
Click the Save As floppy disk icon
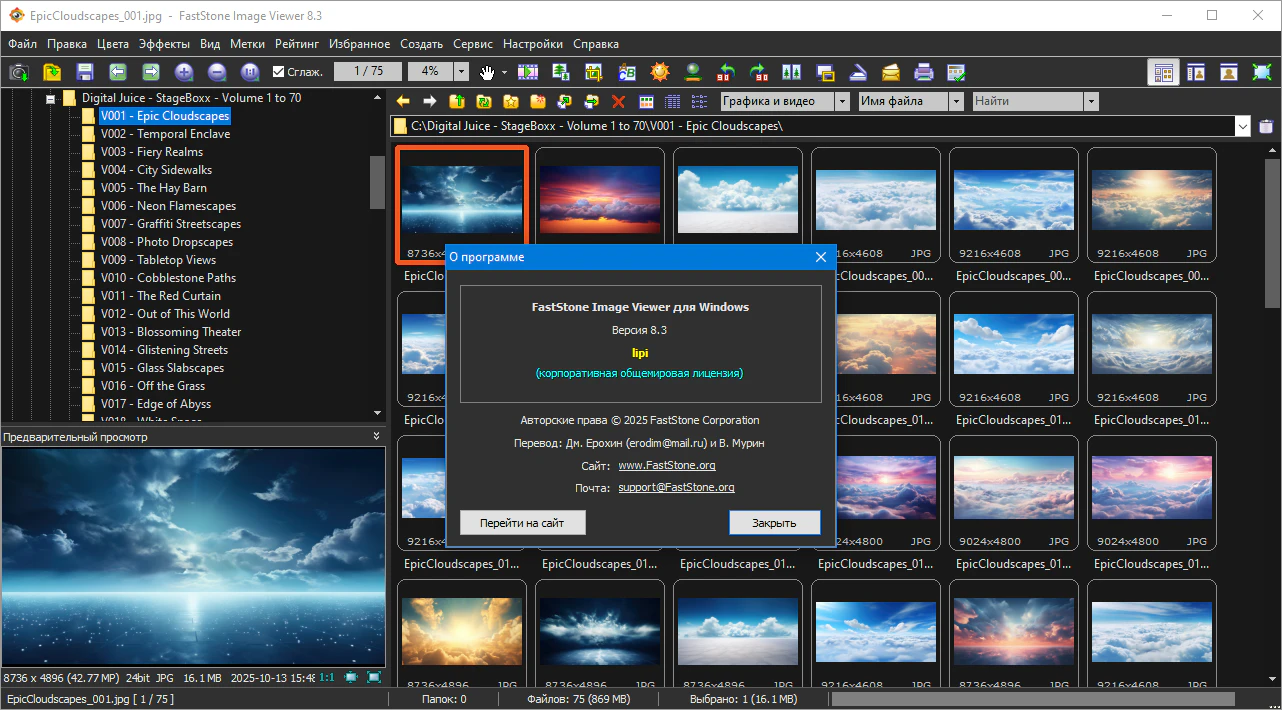click(84, 72)
